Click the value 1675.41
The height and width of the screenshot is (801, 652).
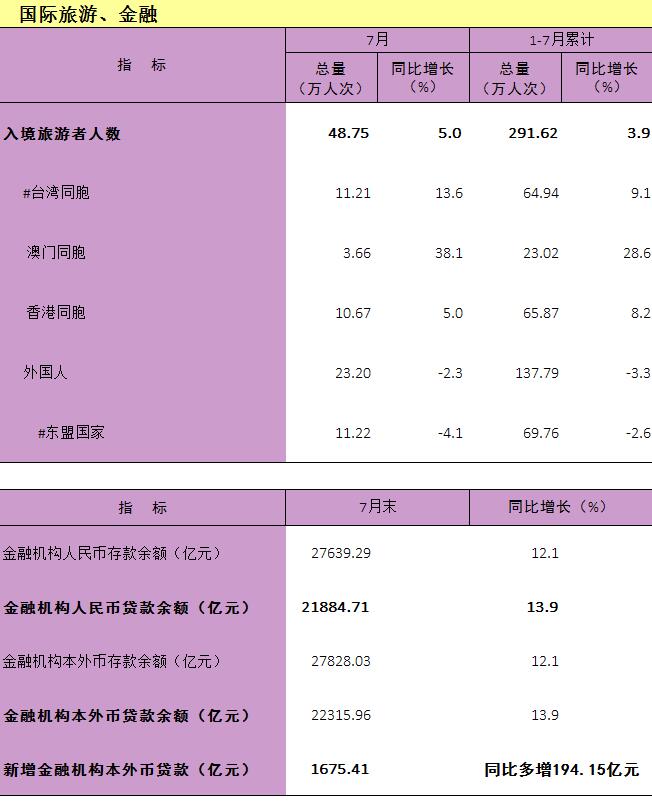click(x=340, y=769)
